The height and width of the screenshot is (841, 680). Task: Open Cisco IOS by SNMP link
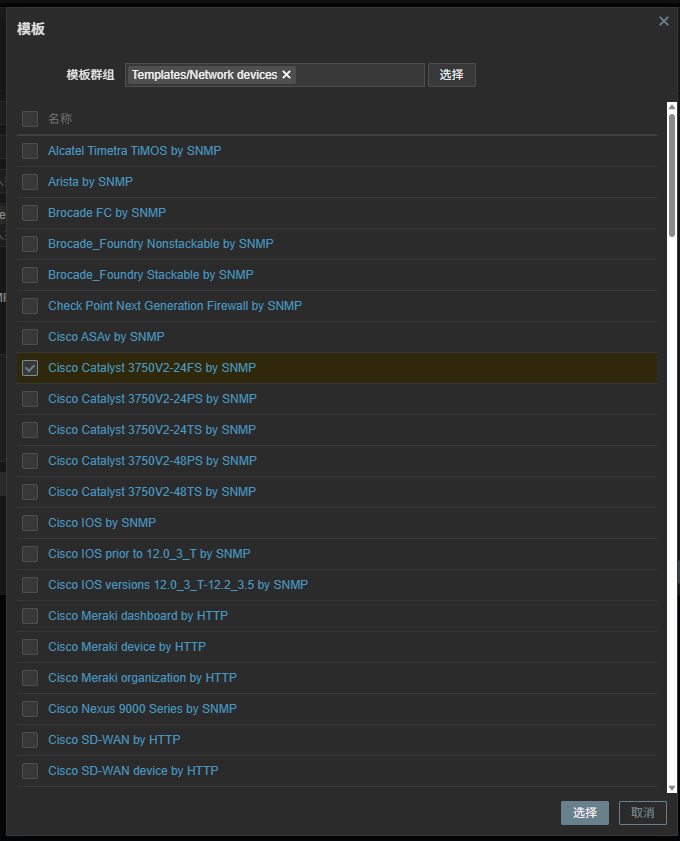[x=102, y=523]
